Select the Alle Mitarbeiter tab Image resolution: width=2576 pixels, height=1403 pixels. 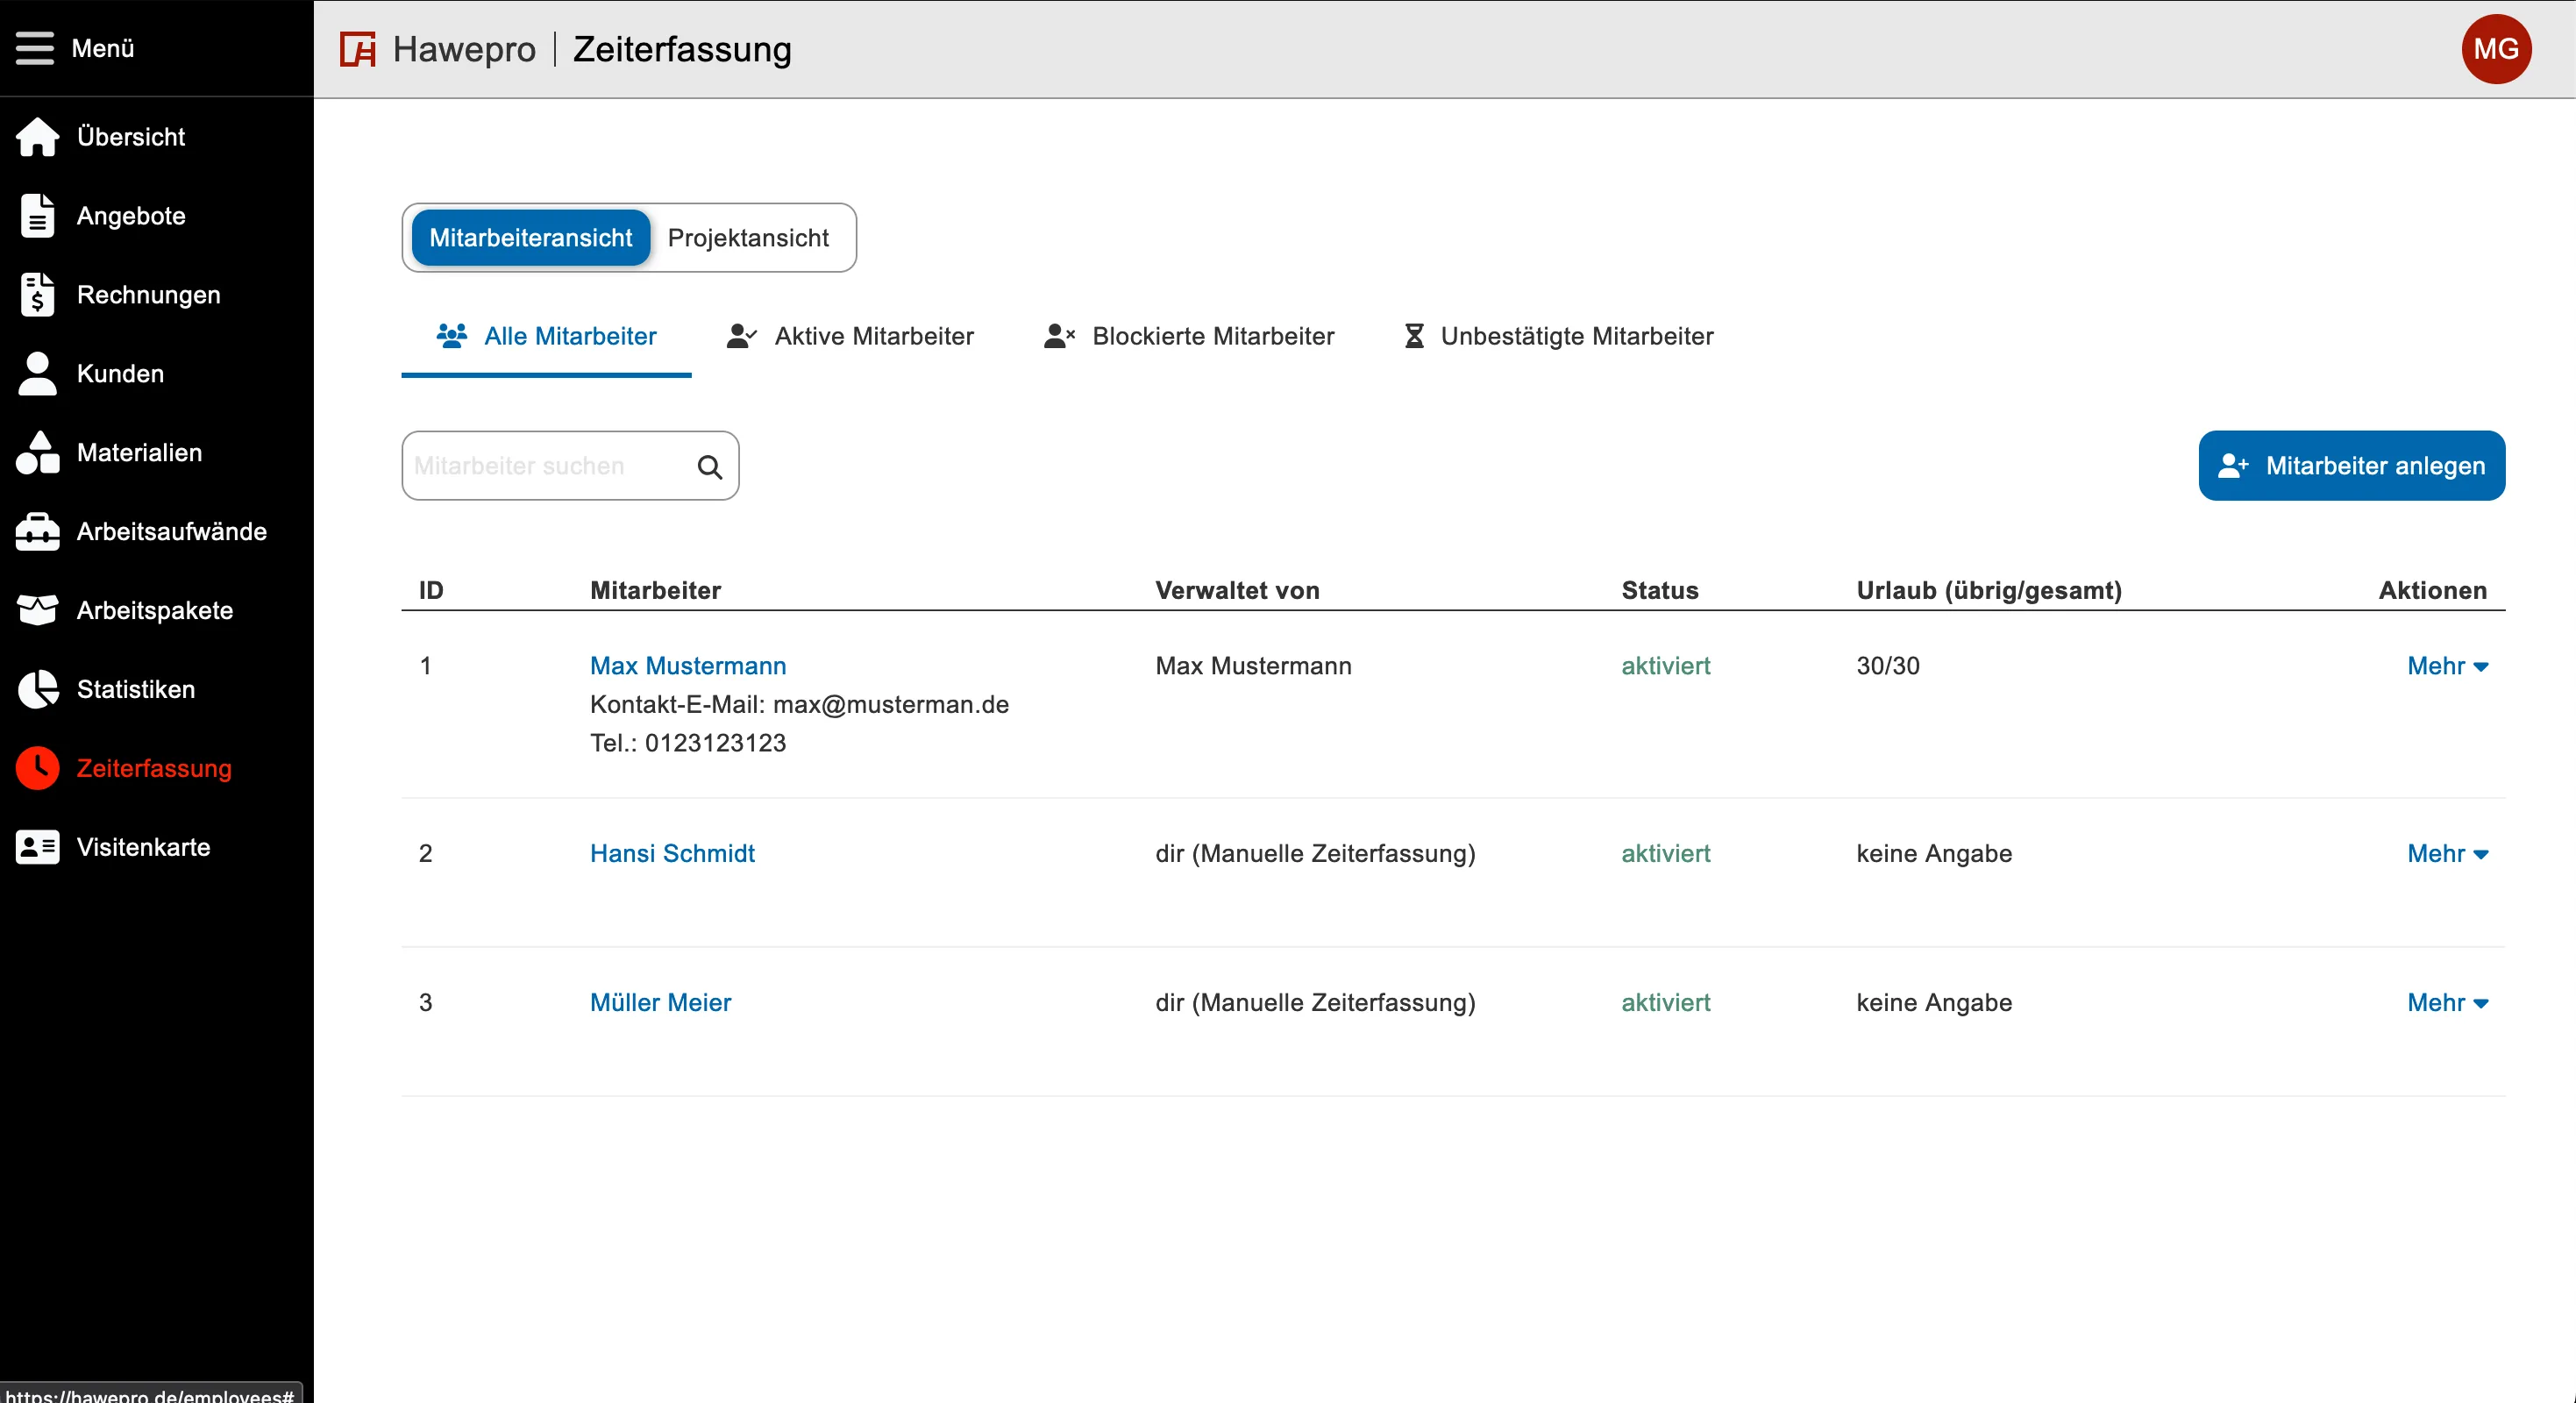coord(546,337)
